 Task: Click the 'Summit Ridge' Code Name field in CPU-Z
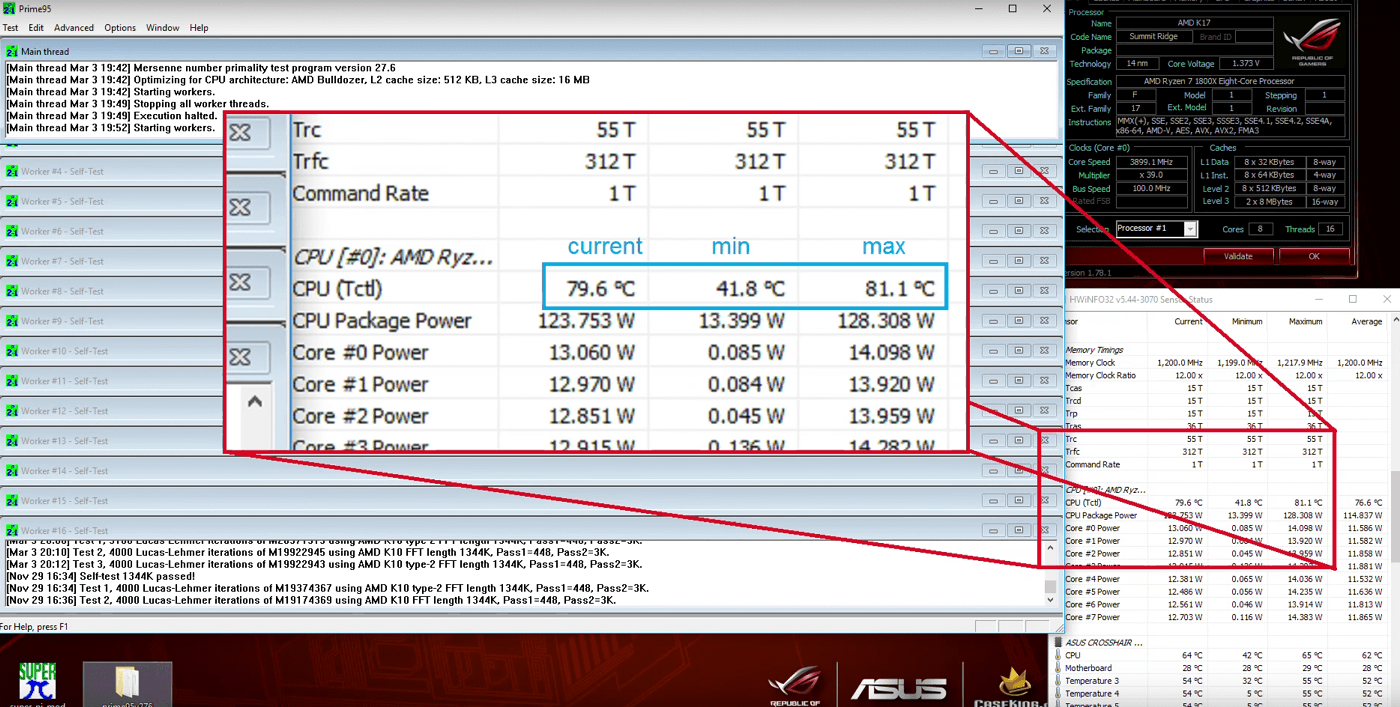click(x=1153, y=37)
